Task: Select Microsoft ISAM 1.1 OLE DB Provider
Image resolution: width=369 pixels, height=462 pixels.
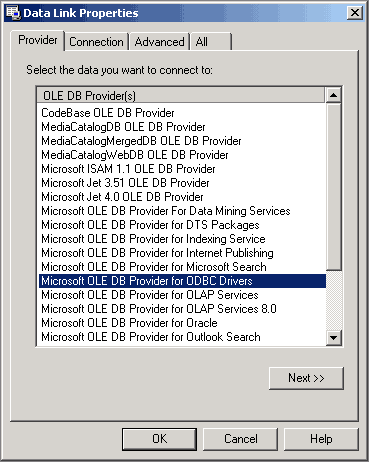Action: [182, 169]
